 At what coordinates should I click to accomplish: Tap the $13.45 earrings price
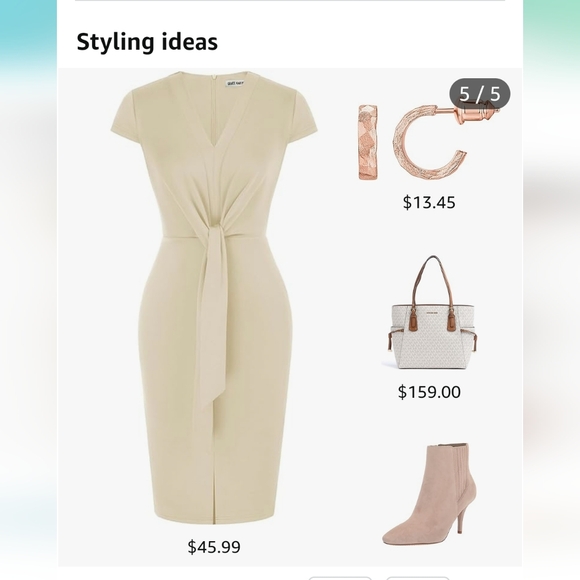429,202
